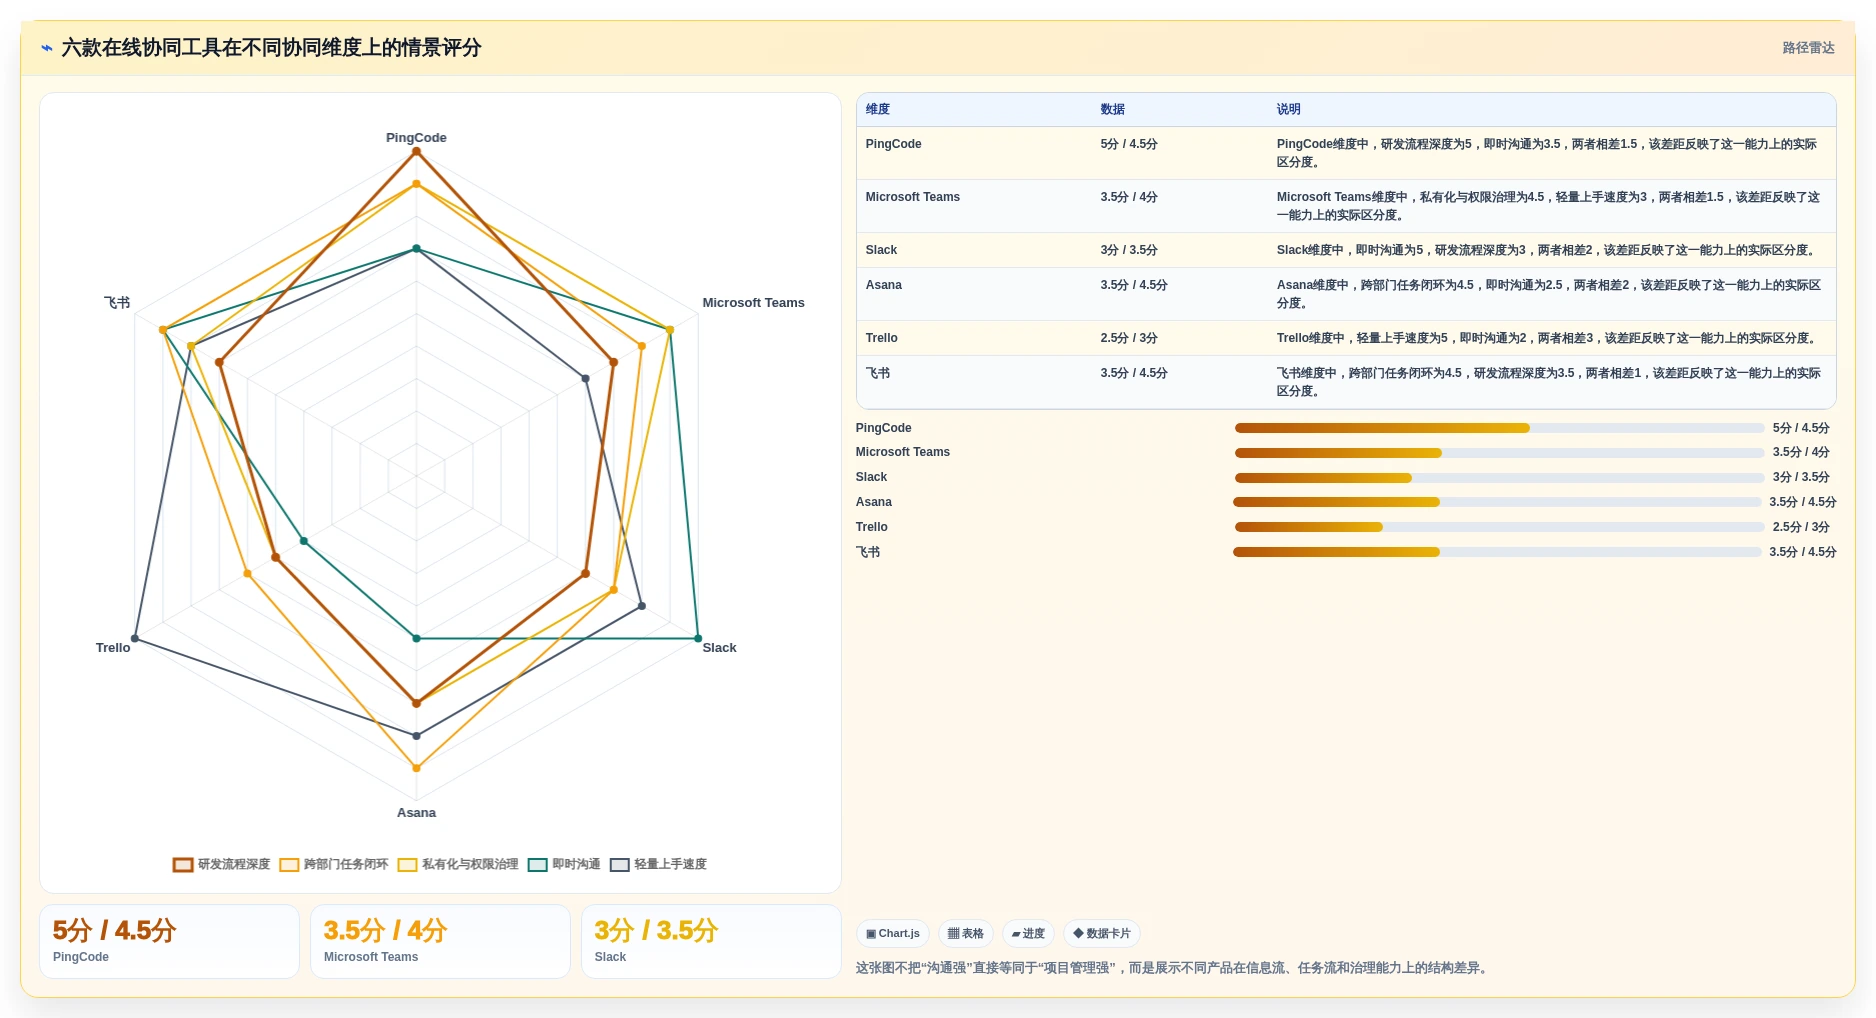Toggle the 跨部门任务闭环 legend swatch
The width and height of the screenshot is (1876, 1018).
289,865
